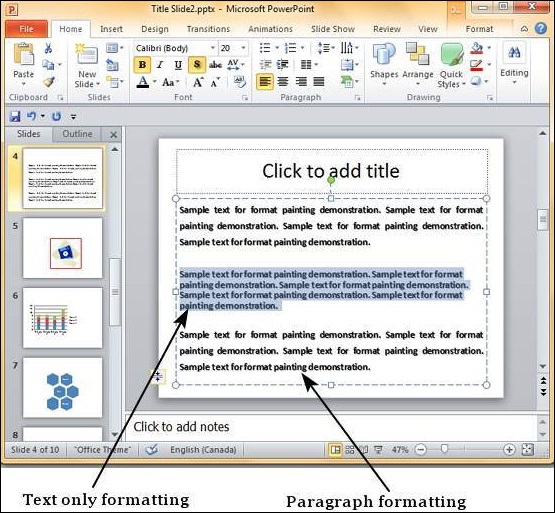555x513 pixels.
Task: Open Quick Styles gallery
Action: point(452,55)
